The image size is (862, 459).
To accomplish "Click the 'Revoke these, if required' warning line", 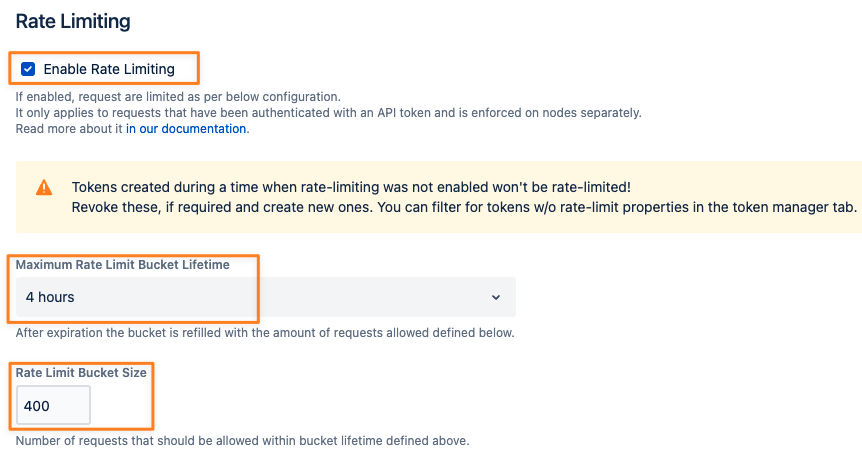I will 465,207.
